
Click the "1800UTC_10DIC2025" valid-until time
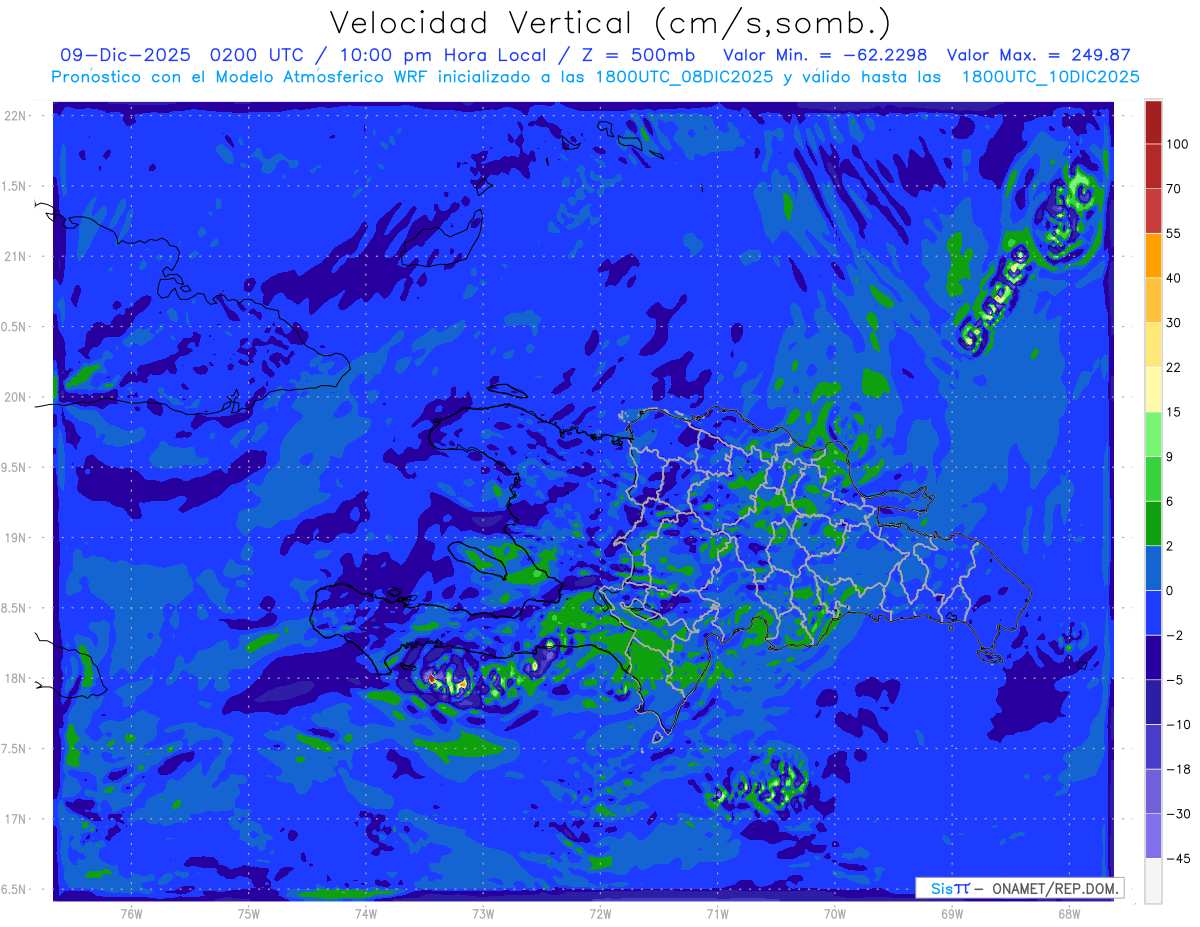(x=1051, y=76)
